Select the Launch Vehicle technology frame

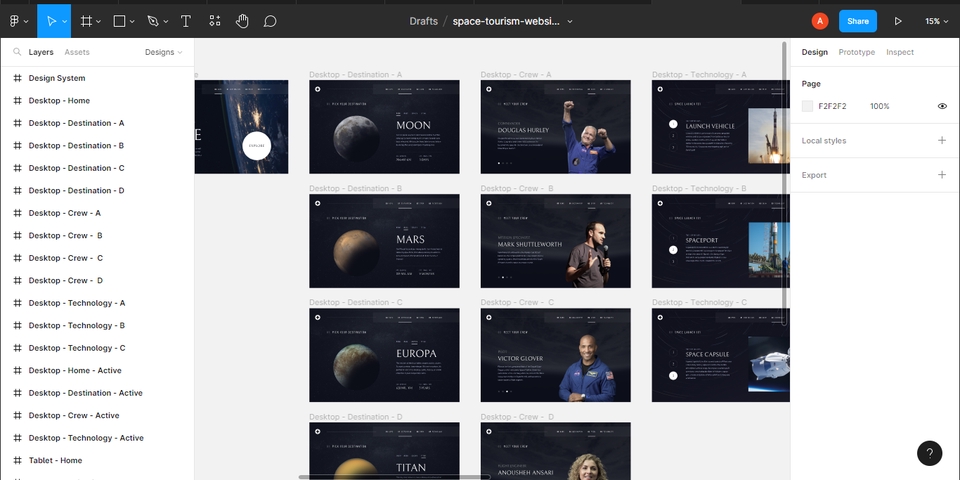(721, 127)
